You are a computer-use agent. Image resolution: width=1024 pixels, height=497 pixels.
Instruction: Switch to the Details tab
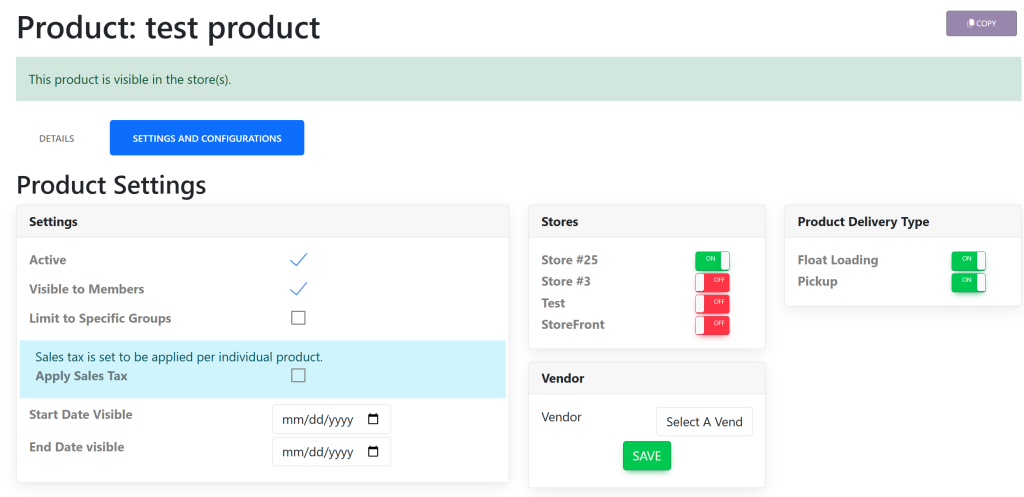[57, 138]
